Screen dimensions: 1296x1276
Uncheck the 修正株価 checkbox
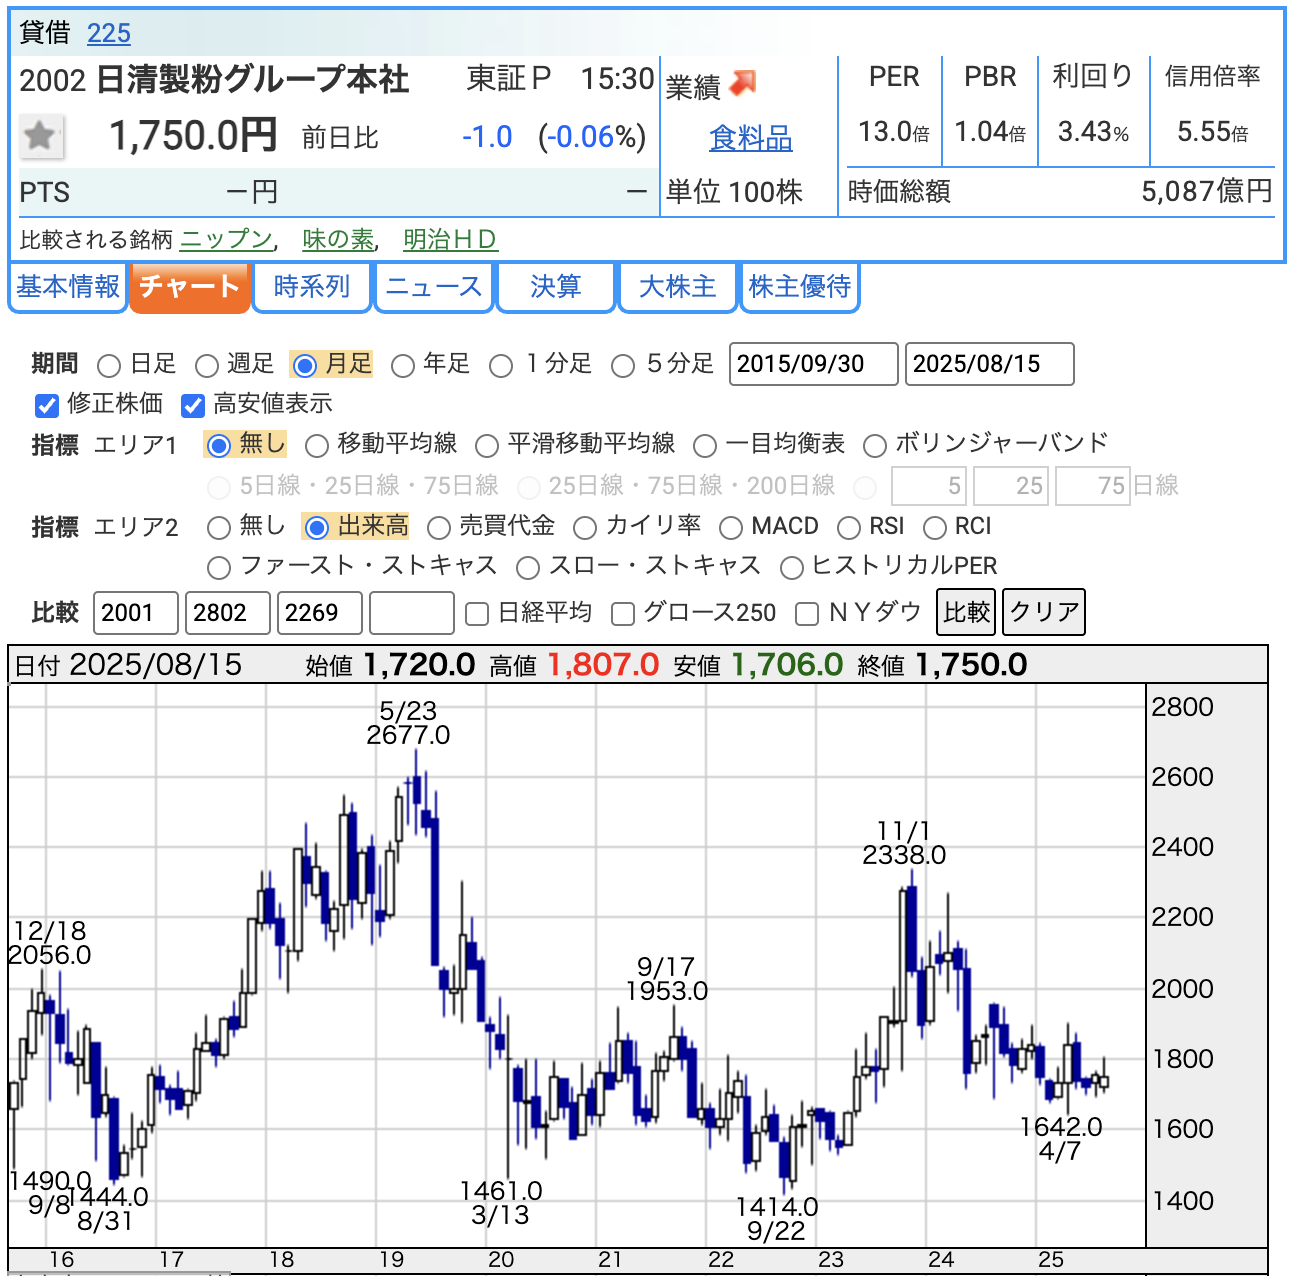[47, 405]
